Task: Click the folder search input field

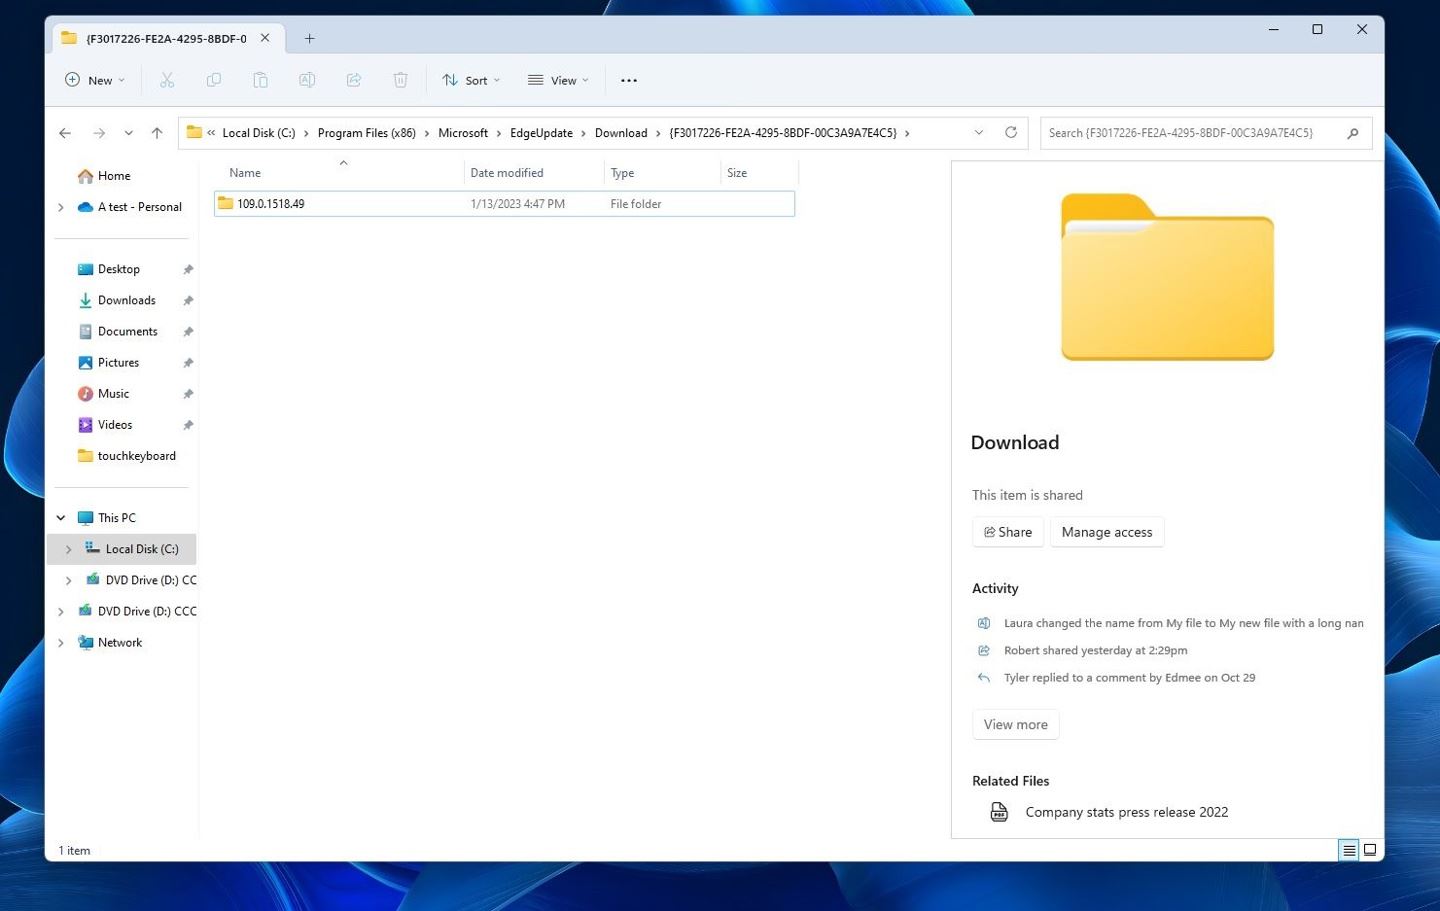Action: coord(1190,133)
